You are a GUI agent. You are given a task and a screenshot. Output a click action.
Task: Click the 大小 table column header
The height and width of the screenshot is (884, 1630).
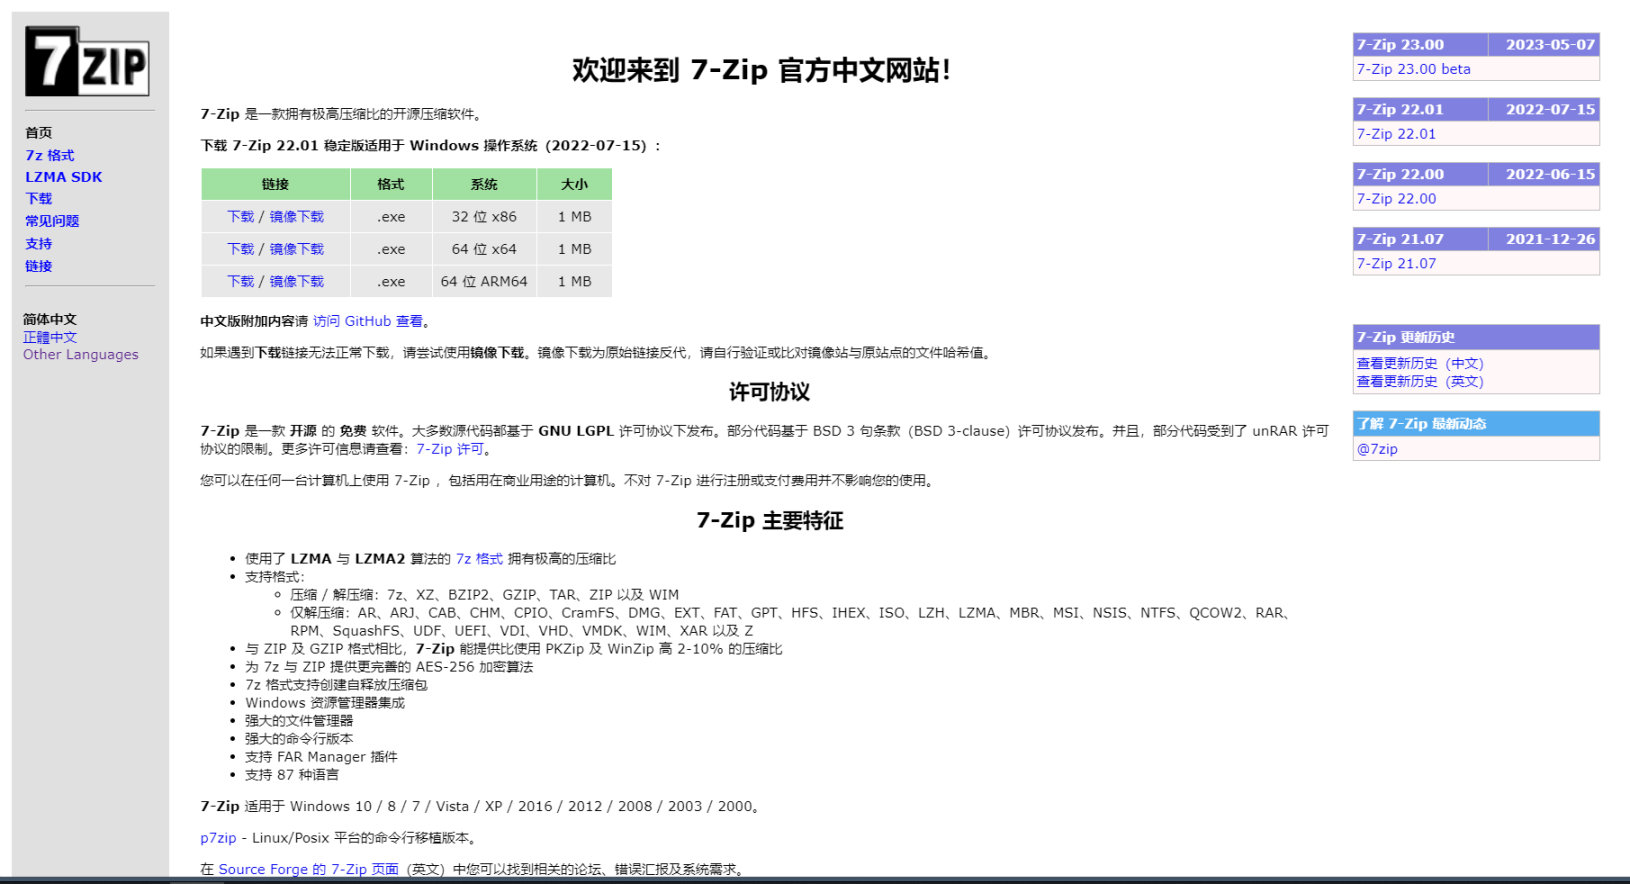click(x=574, y=184)
